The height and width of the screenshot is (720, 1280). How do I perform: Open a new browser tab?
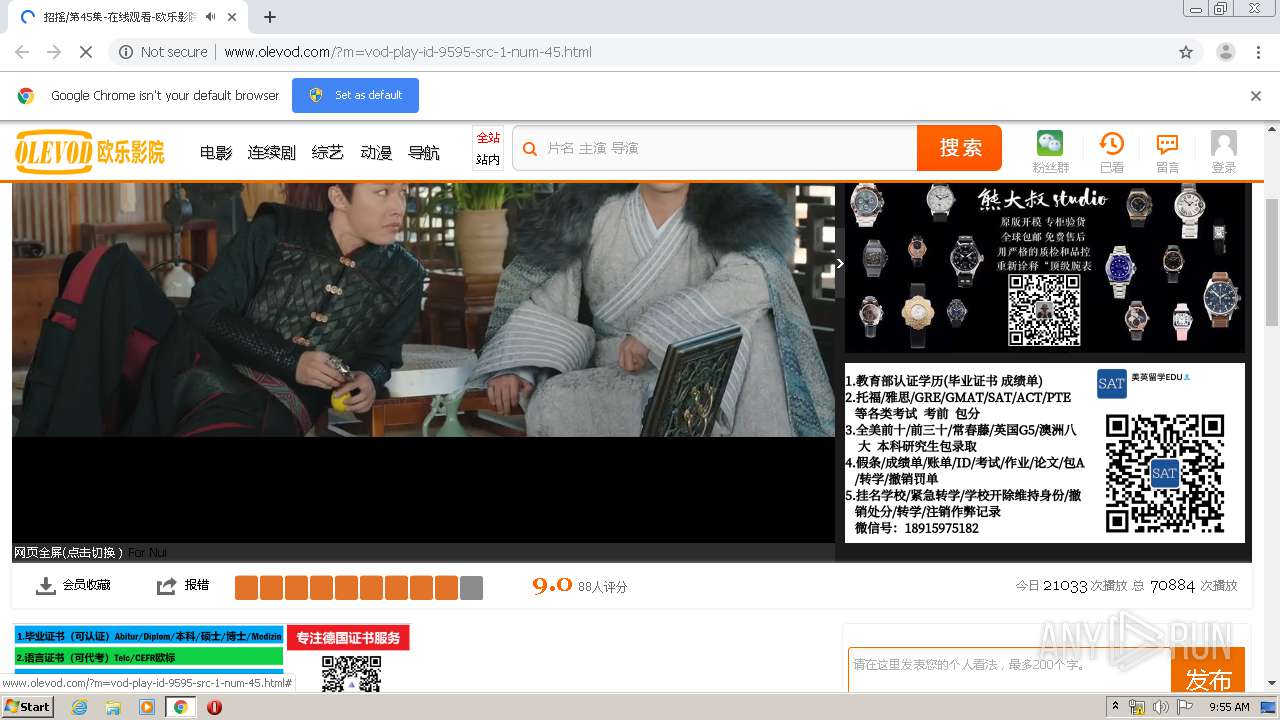[270, 17]
